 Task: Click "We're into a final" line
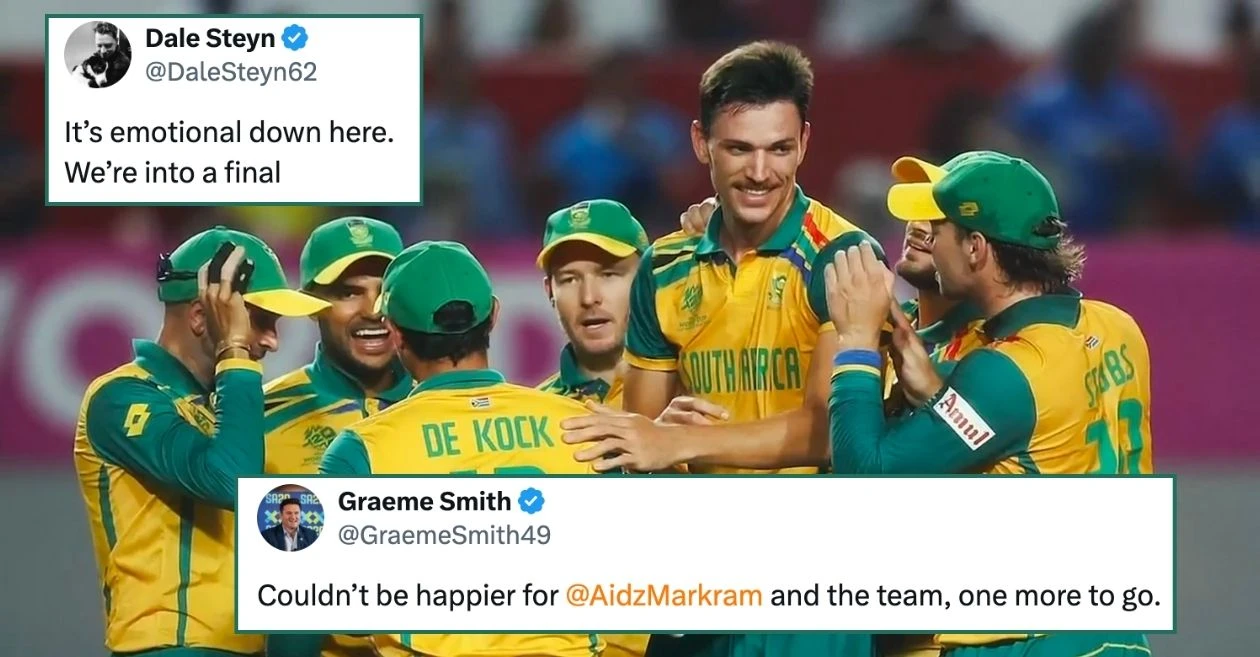(x=173, y=172)
